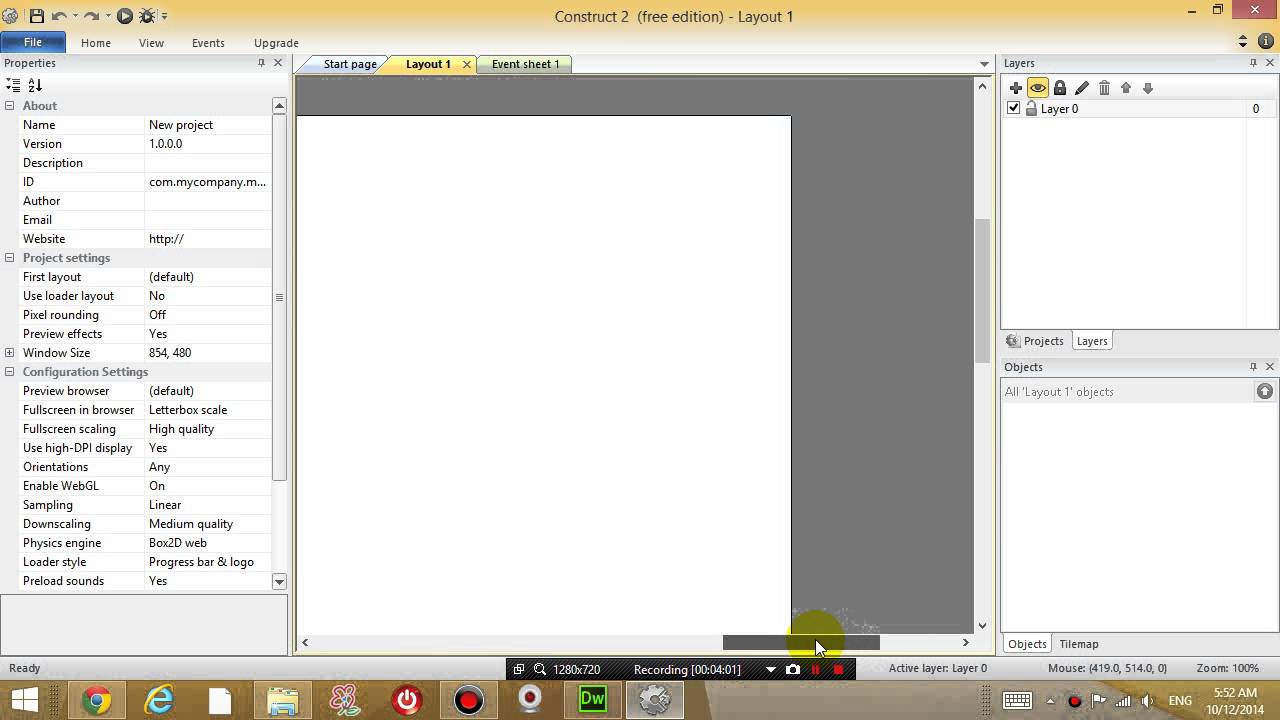
Task: Move layer up with the up arrow
Action: click(x=1126, y=88)
